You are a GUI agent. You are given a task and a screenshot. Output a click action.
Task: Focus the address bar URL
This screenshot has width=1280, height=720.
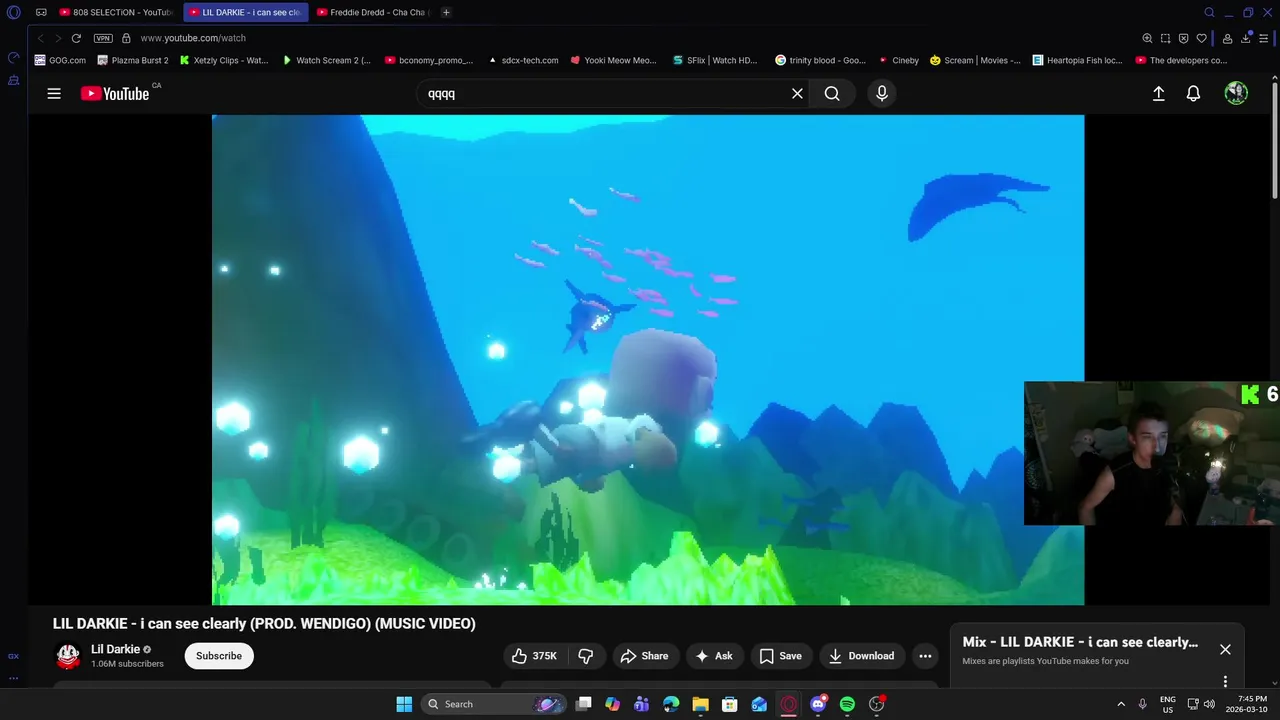[193, 38]
